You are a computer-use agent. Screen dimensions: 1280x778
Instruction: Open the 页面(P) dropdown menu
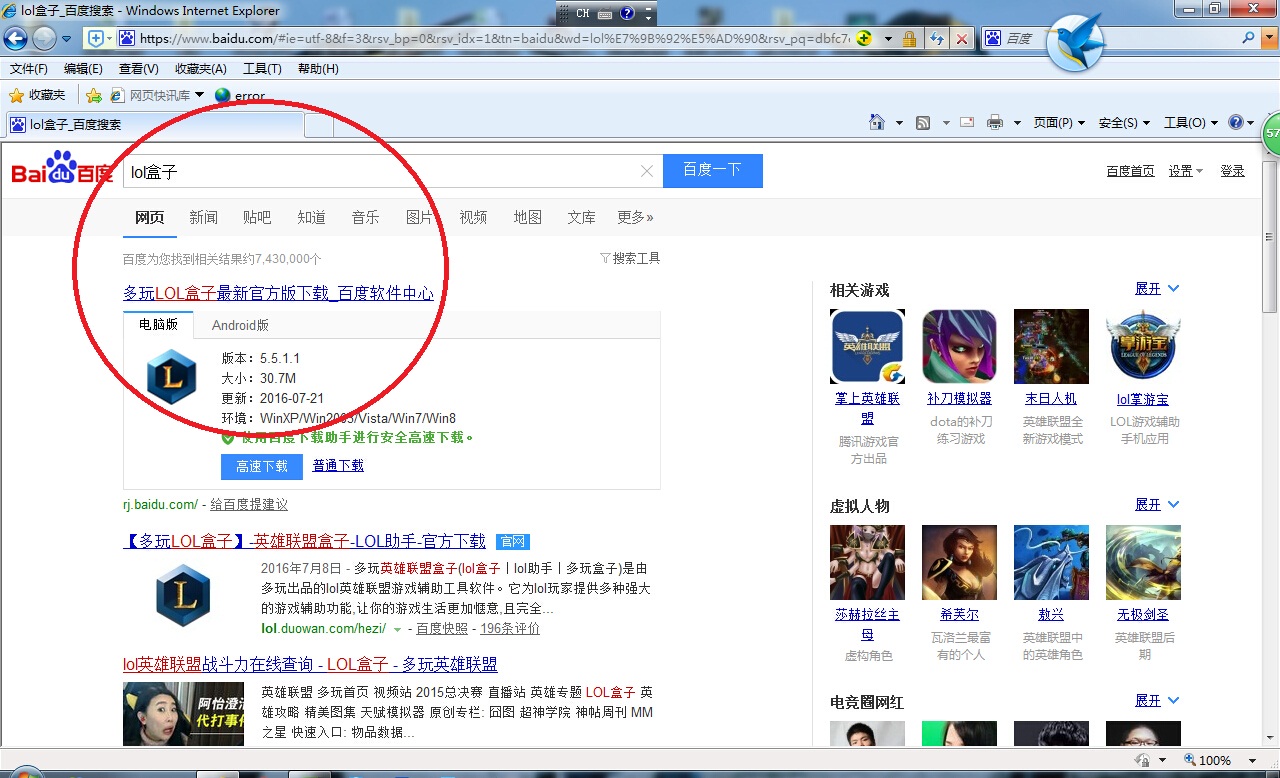1059,122
